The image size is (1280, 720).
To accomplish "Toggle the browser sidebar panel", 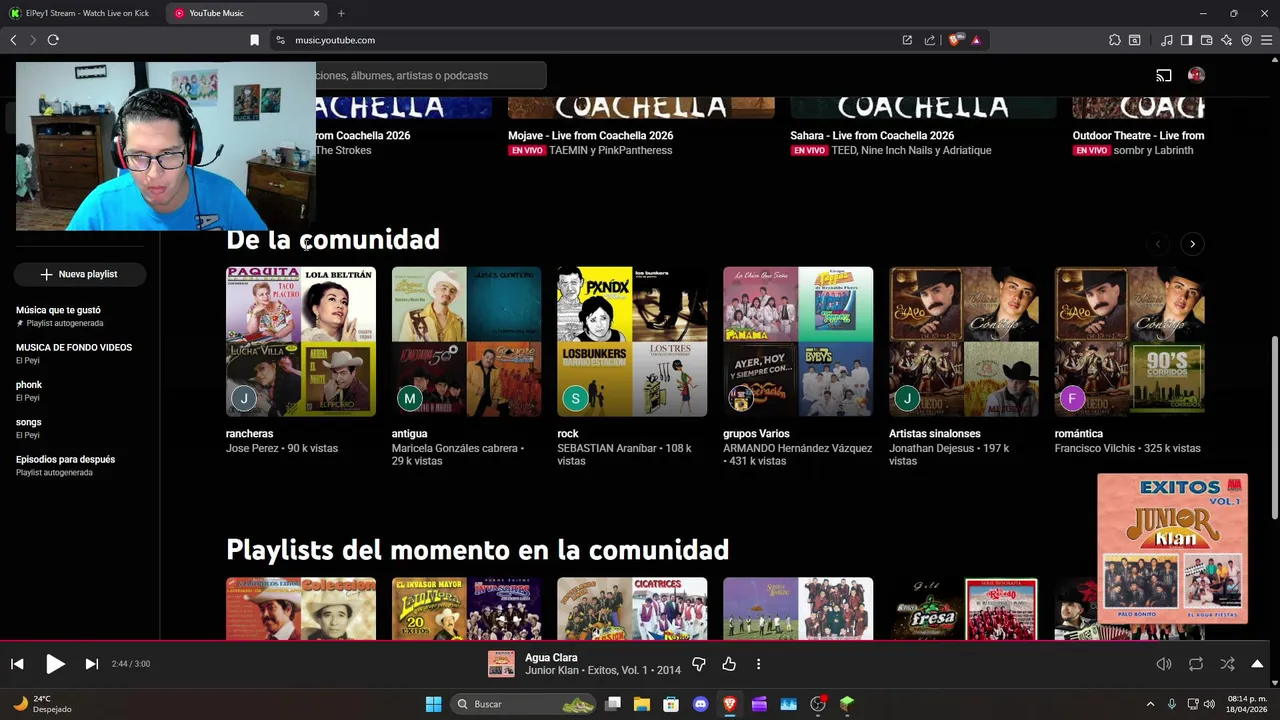I will (x=1186, y=40).
